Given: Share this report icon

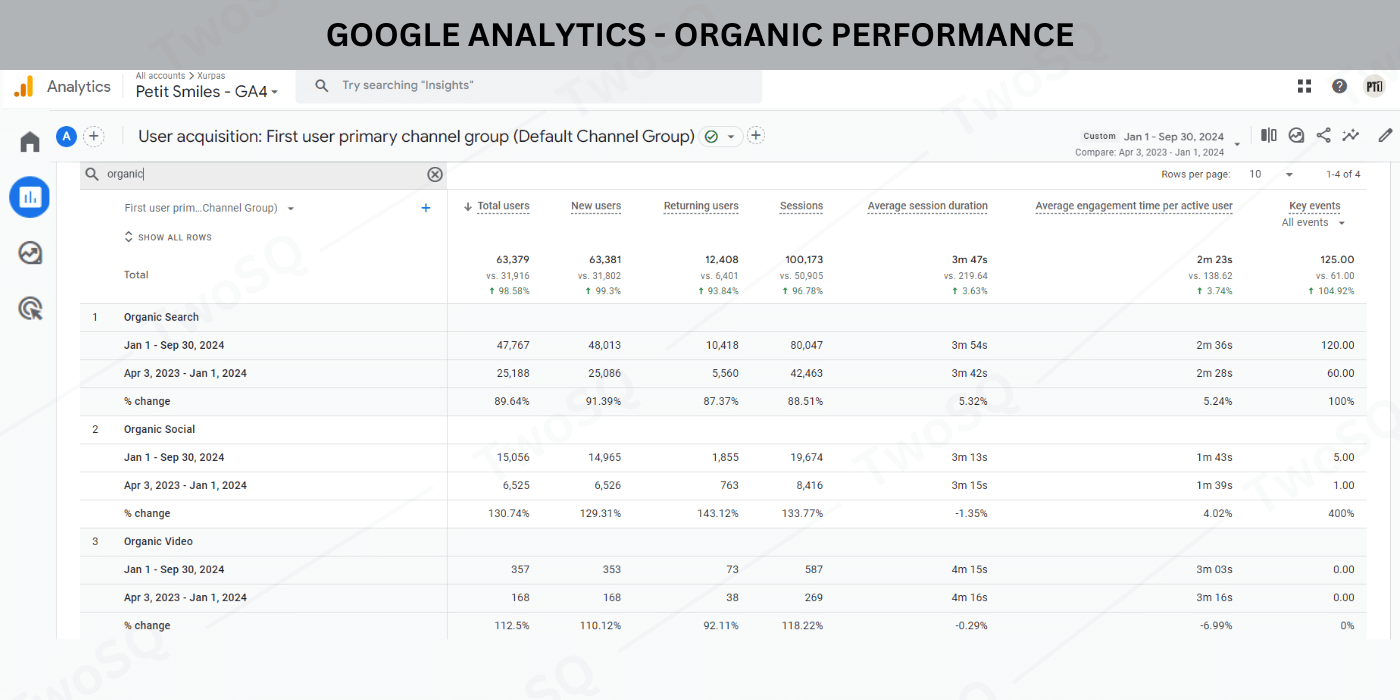Looking at the screenshot, I should coord(1323,135).
